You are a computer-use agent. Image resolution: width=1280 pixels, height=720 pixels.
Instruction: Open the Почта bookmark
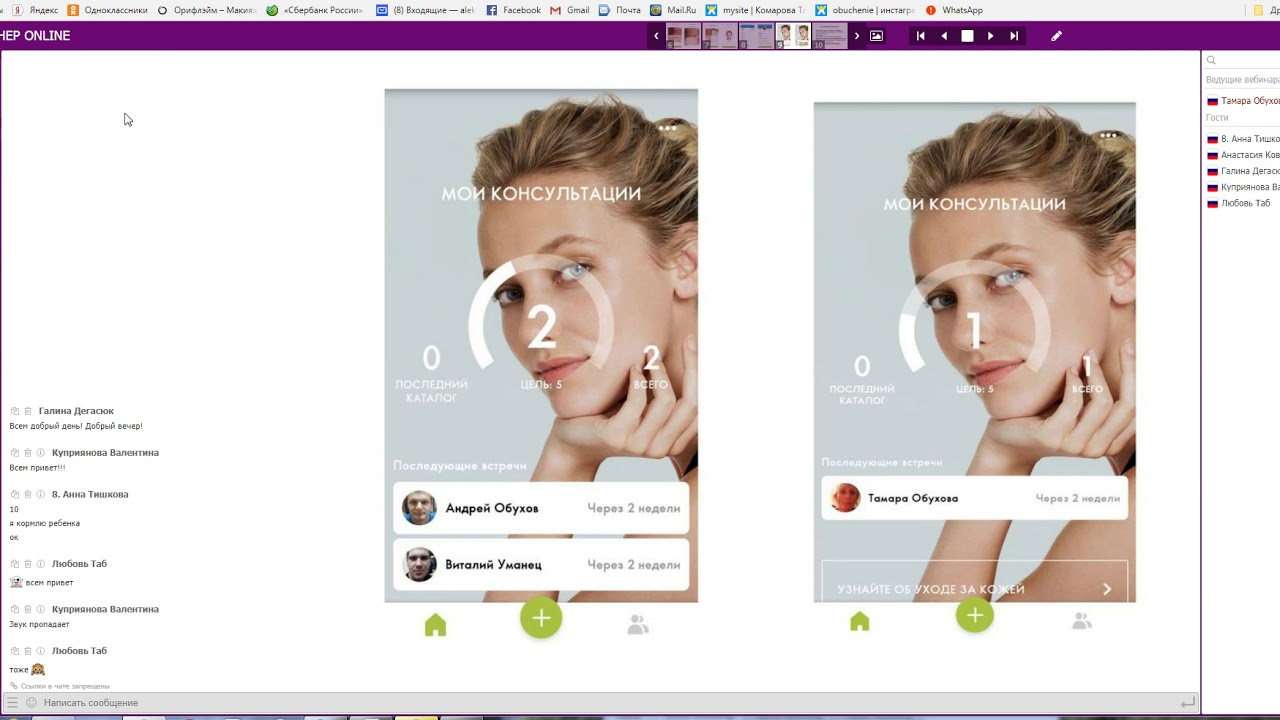pyautogui.click(x=621, y=10)
